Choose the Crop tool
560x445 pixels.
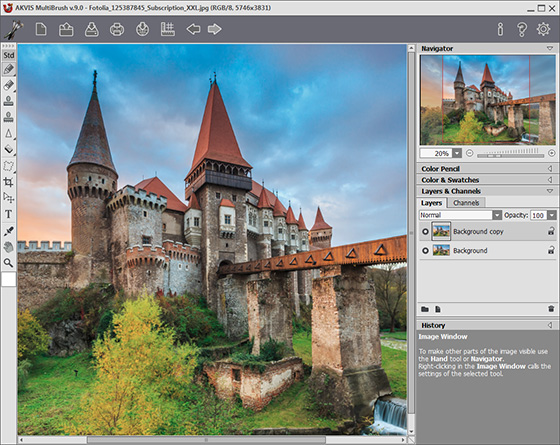point(9,182)
